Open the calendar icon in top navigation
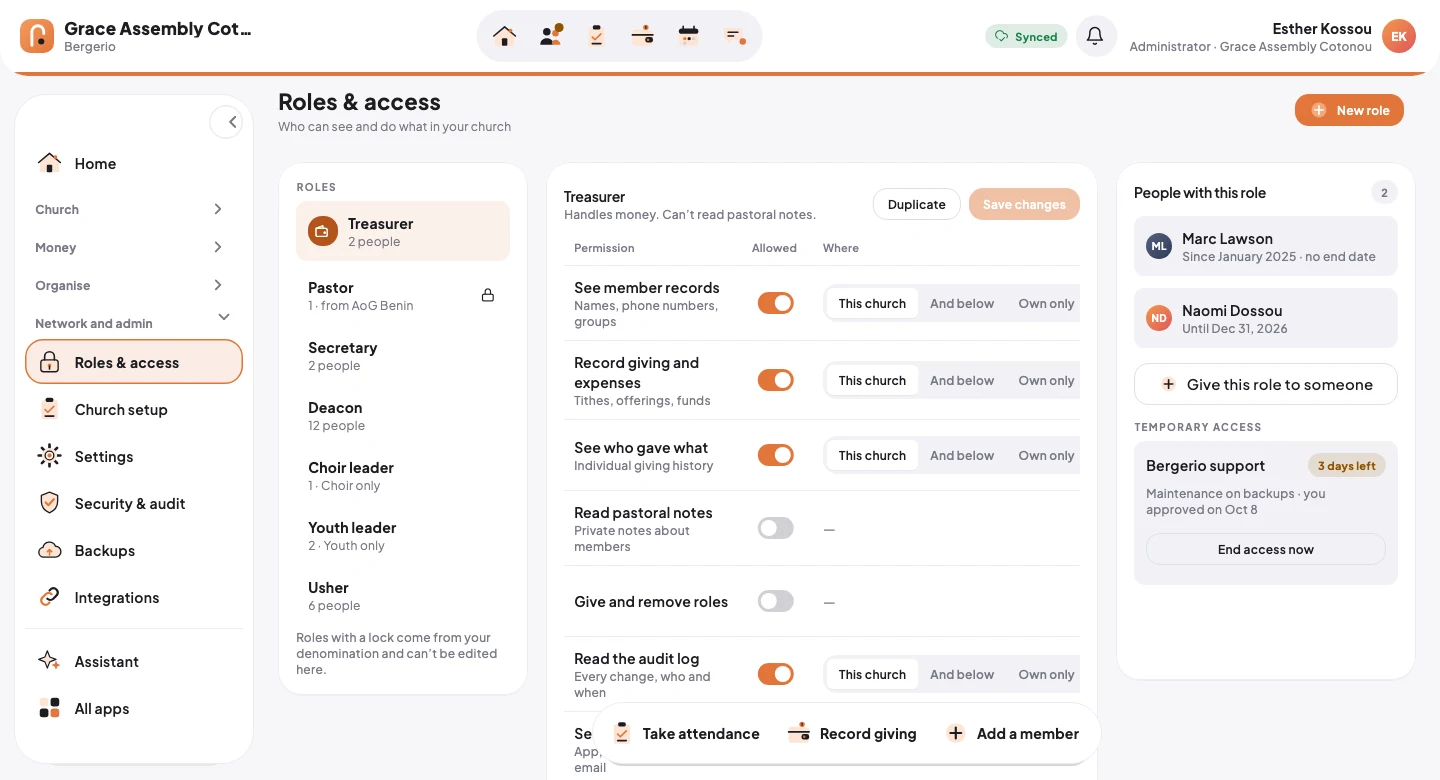The width and height of the screenshot is (1440, 780). [689, 36]
